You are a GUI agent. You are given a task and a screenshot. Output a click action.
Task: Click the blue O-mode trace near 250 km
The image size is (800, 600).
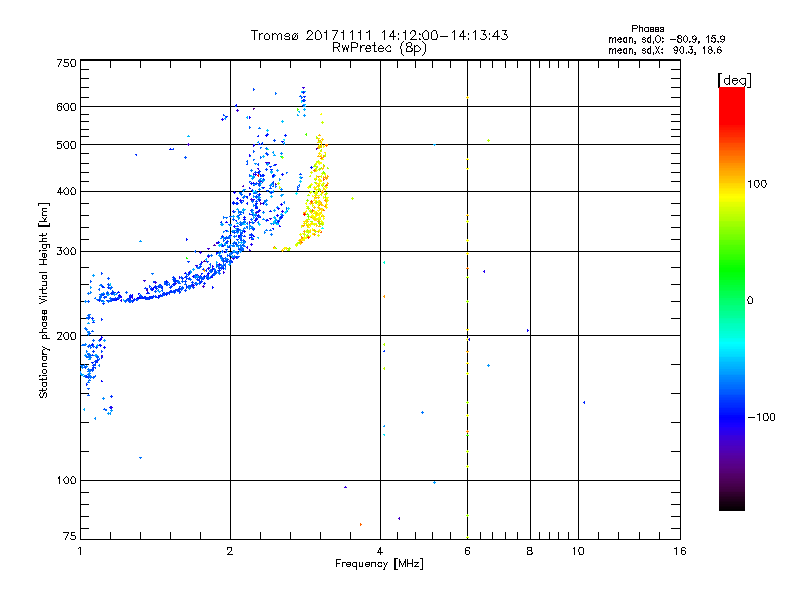pos(163,291)
